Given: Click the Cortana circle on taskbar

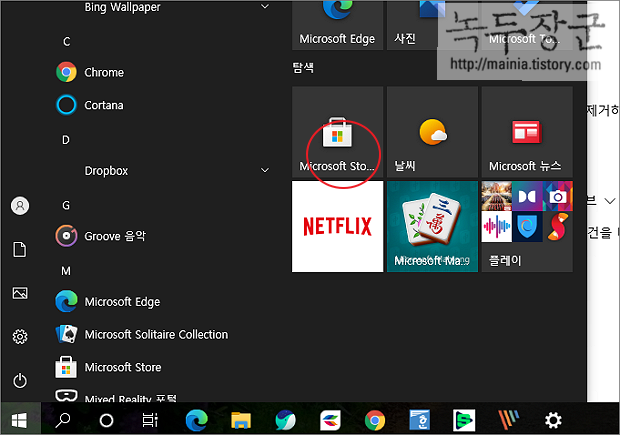Looking at the screenshot, I should [106, 420].
